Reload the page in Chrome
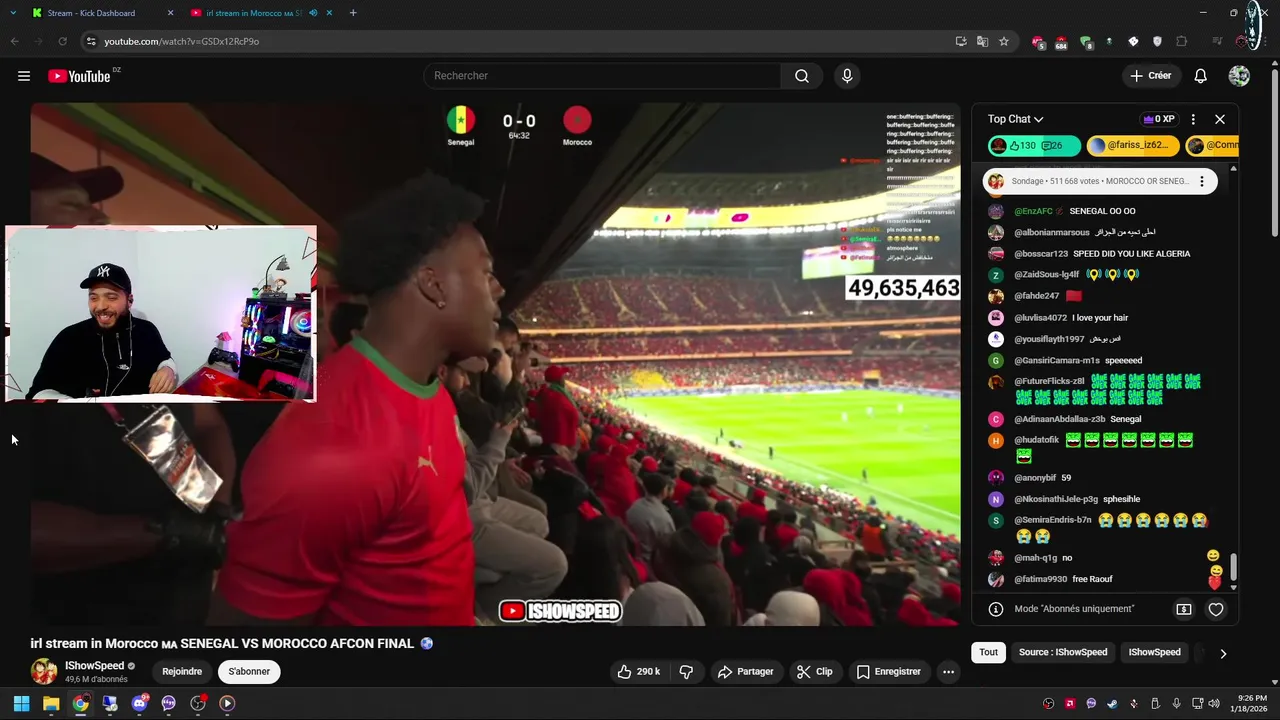Image resolution: width=1280 pixels, height=720 pixels. coord(62,41)
